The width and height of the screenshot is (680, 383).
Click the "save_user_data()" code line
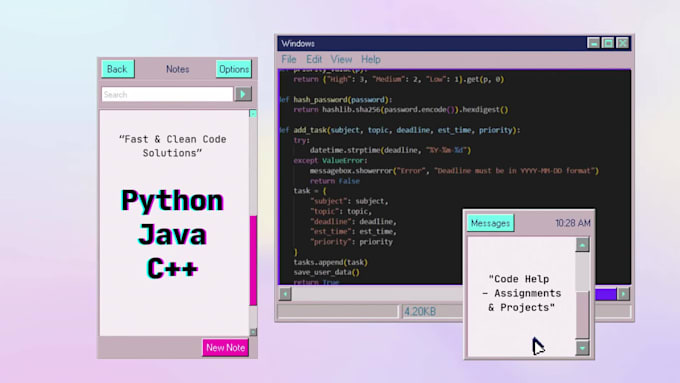(x=327, y=272)
